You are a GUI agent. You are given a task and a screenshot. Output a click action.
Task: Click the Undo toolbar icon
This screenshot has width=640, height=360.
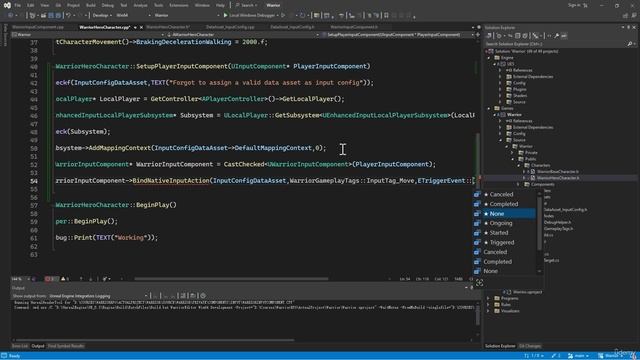coord(69,16)
